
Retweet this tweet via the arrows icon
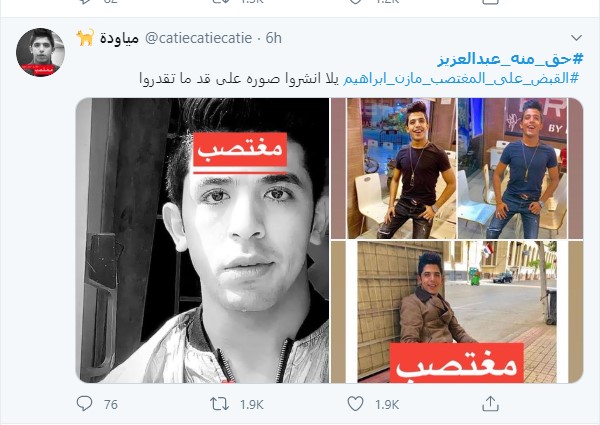click(x=219, y=404)
